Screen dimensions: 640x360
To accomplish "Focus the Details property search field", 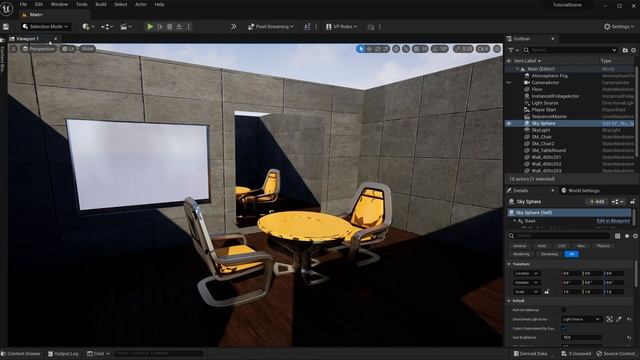I will pos(560,236).
